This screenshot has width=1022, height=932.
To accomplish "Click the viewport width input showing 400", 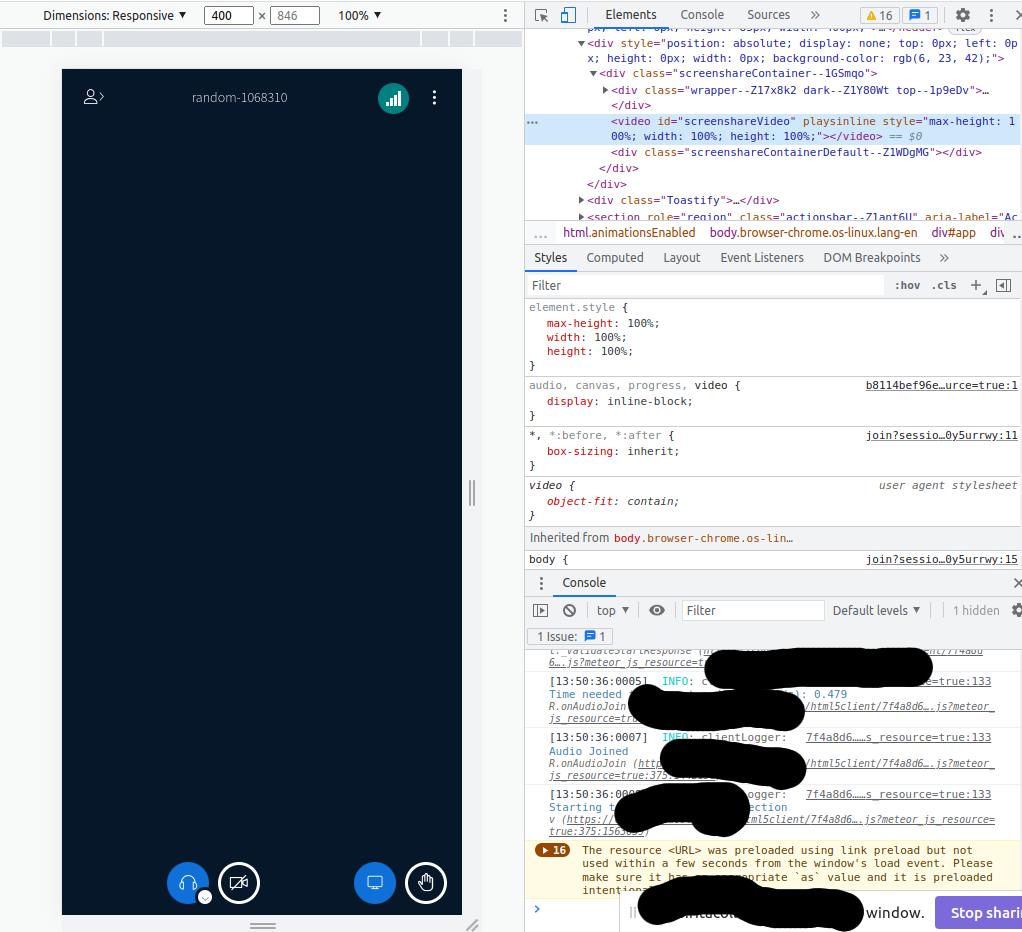I will point(228,15).
